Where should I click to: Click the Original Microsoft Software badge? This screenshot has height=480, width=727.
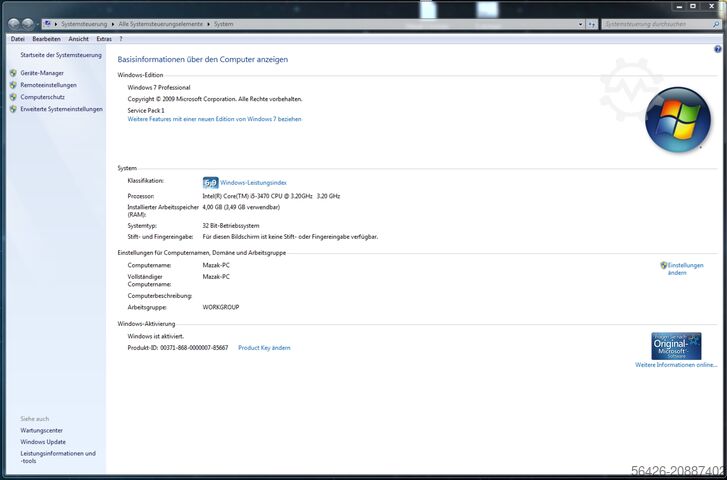[x=676, y=346]
